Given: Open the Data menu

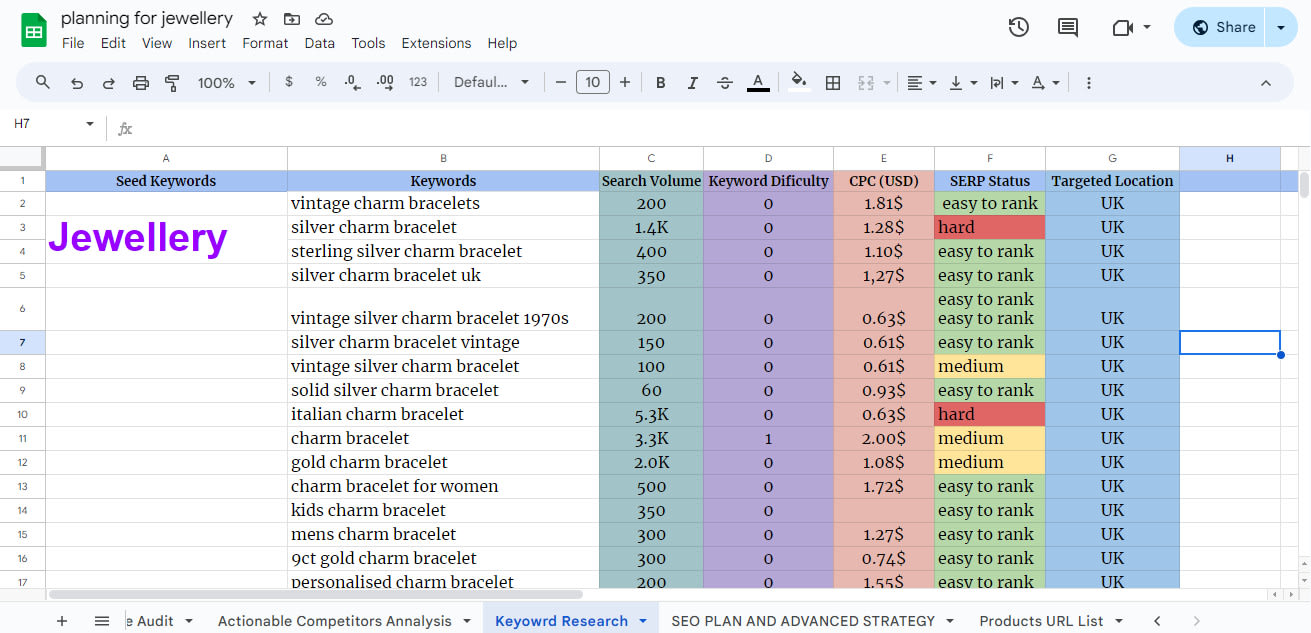Looking at the screenshot, I should pos(320,43).
